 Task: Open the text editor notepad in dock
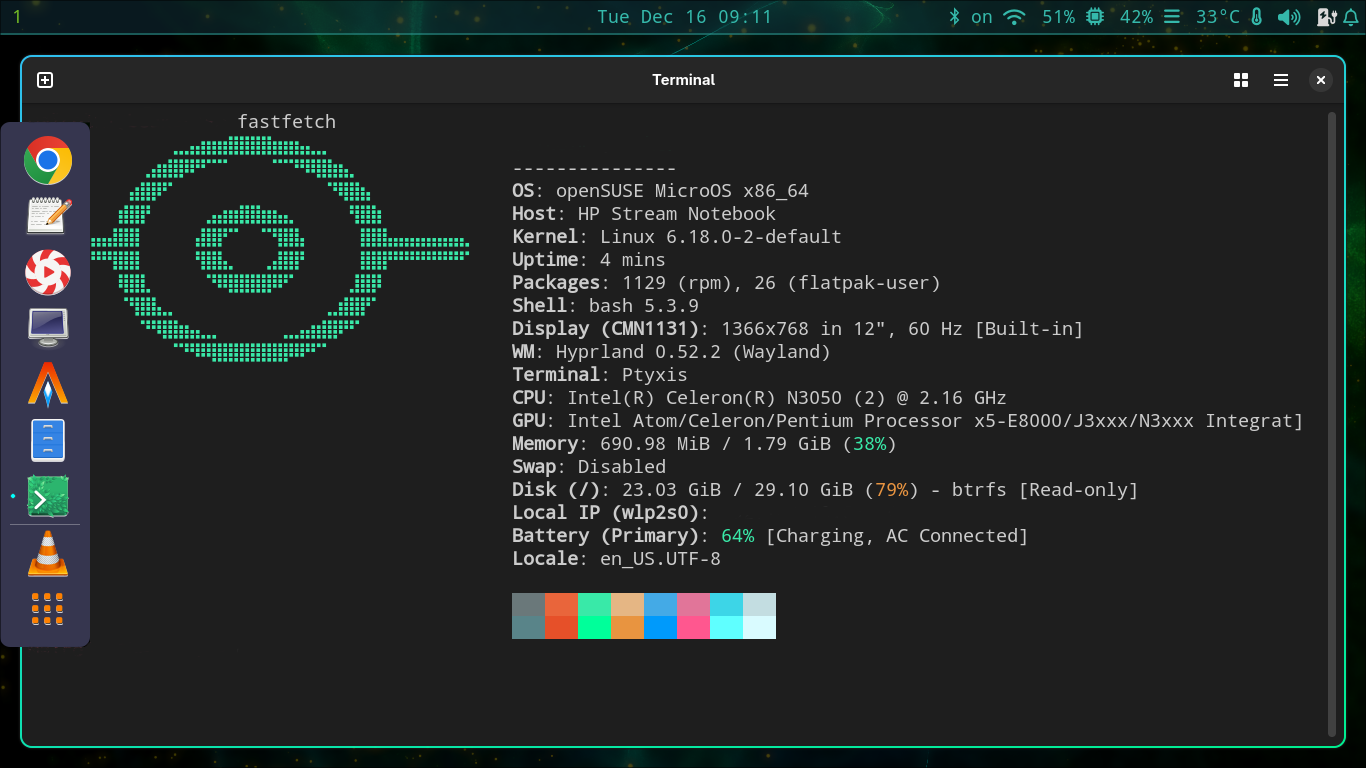(x=48, y=216)
